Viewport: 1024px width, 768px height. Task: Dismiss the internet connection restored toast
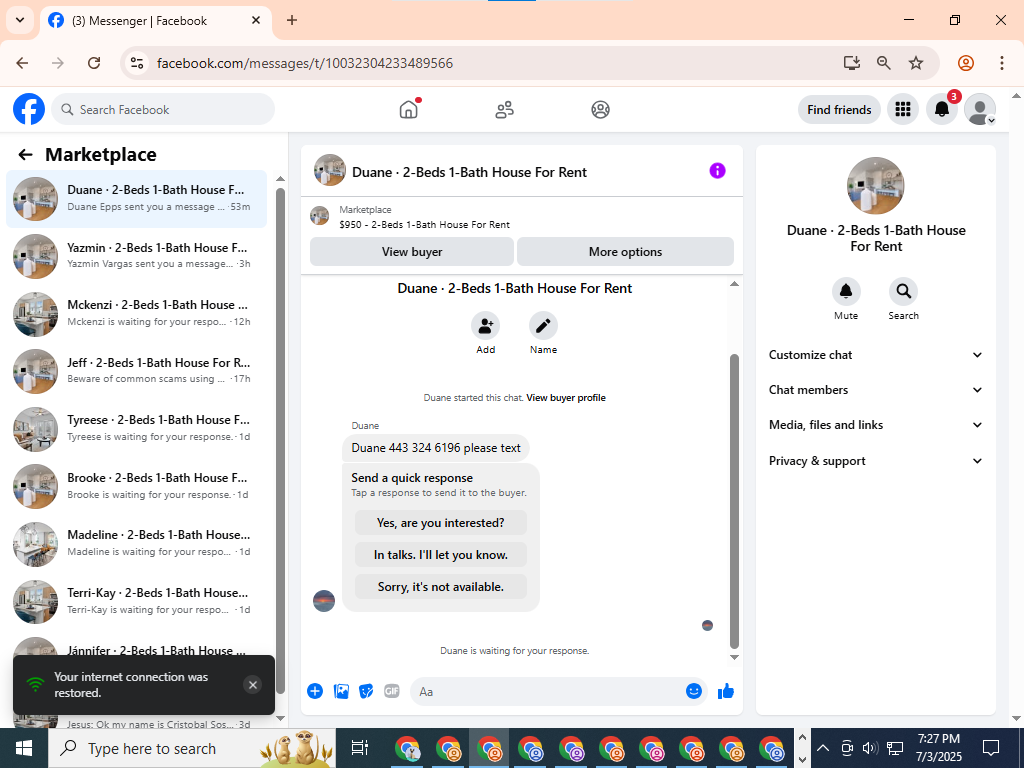[x=253, y=684]
